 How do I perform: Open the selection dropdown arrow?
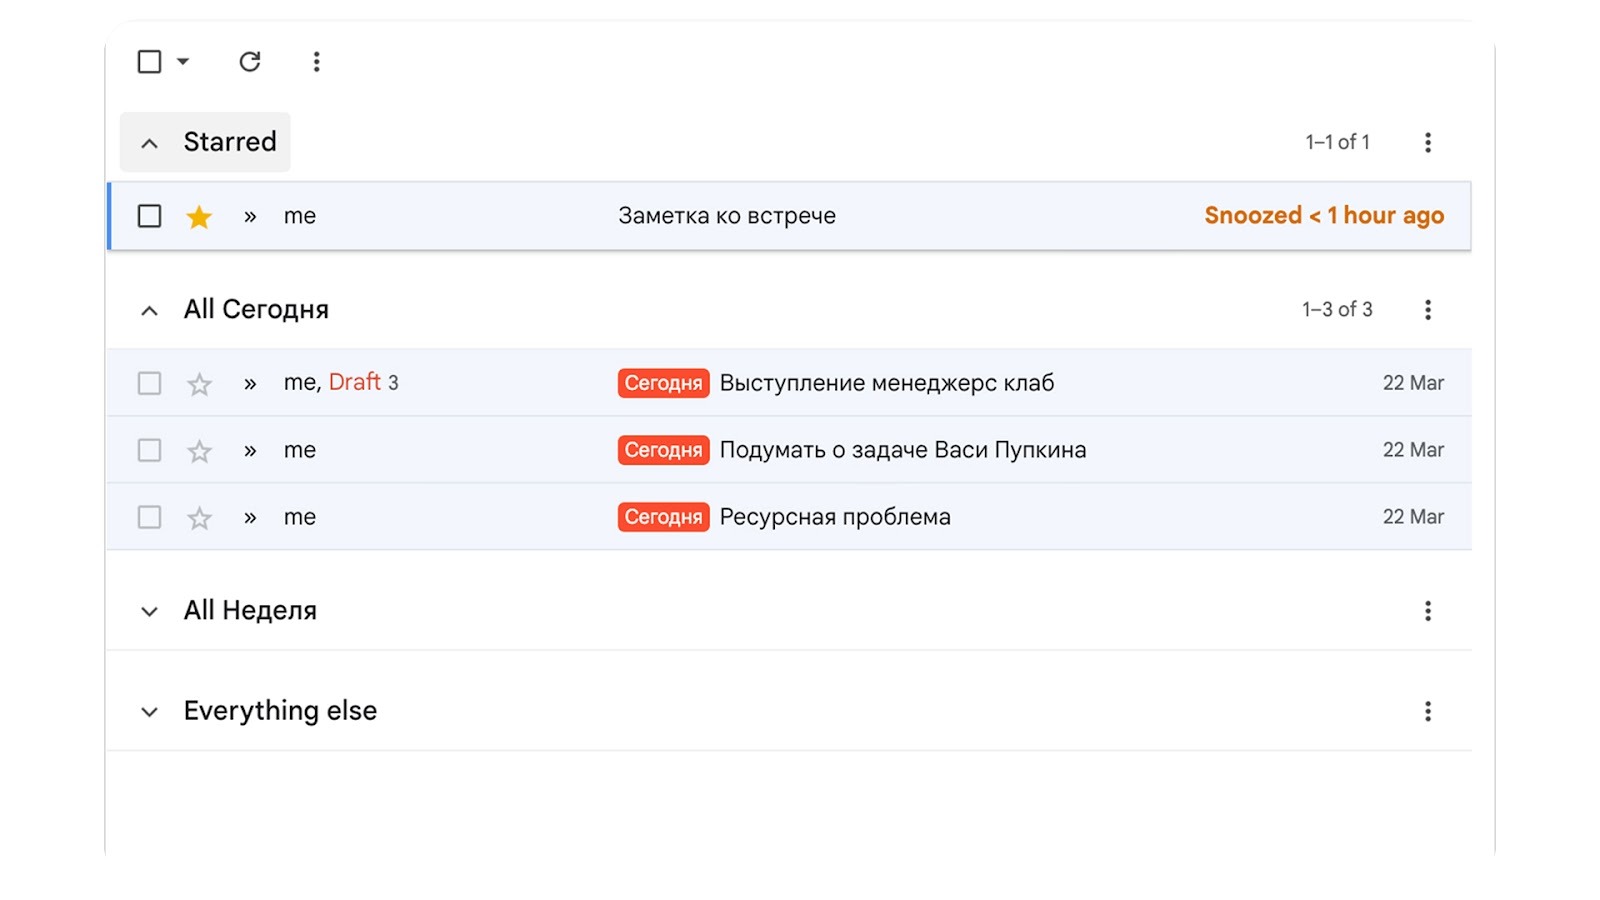click(182, 61)
